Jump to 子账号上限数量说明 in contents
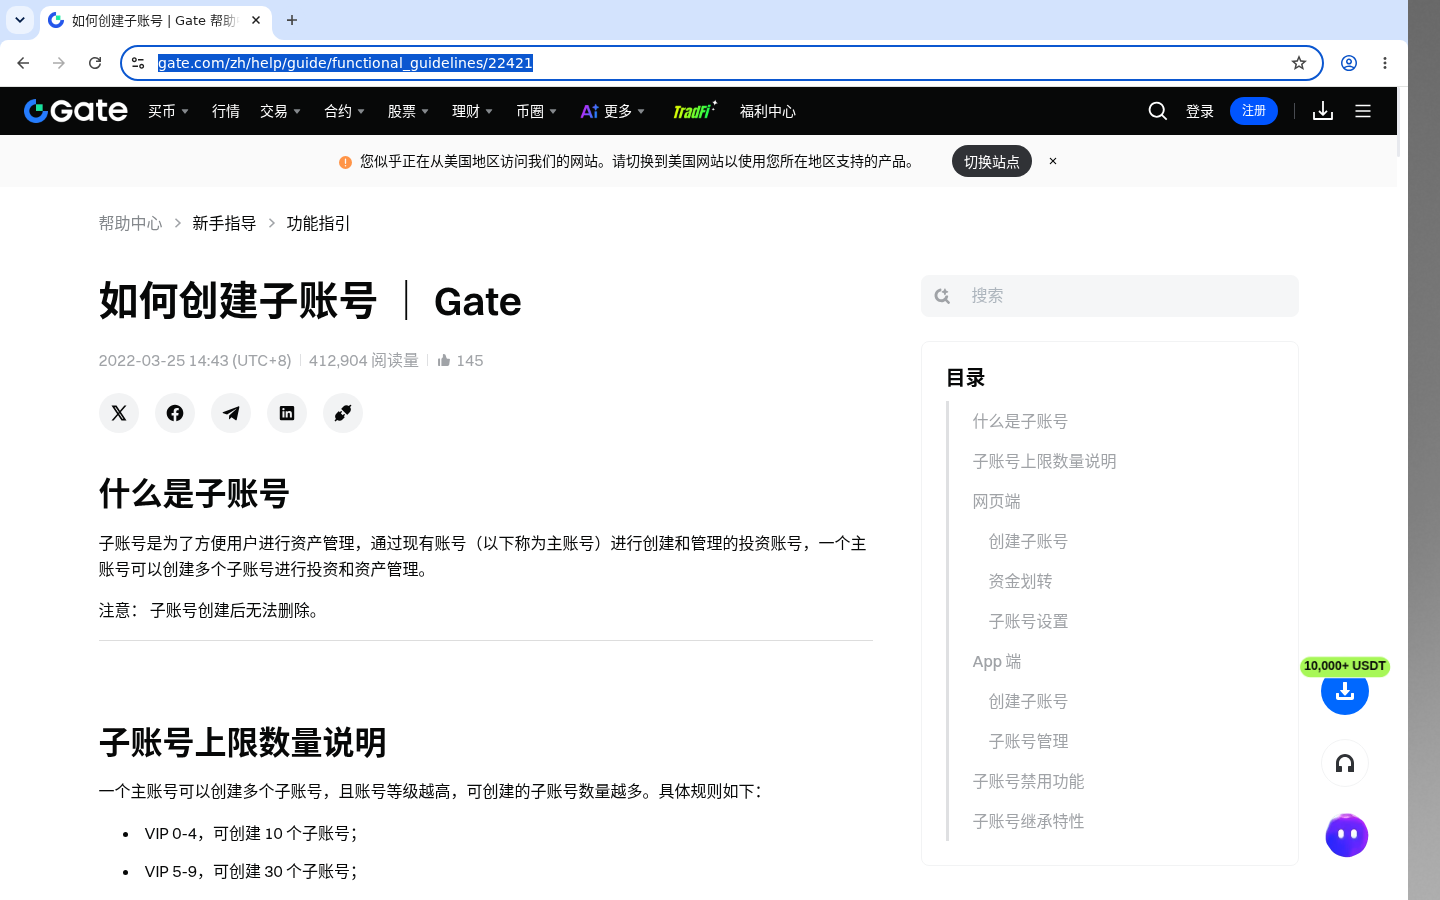This screenshot has height=900, width=1440. [1044, 461]
